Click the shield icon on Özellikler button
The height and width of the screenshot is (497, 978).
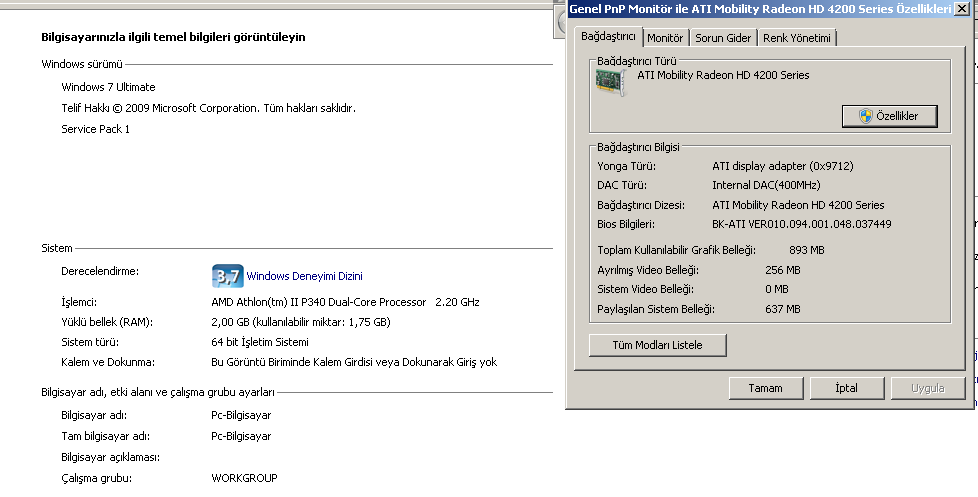tap(866, 117)
